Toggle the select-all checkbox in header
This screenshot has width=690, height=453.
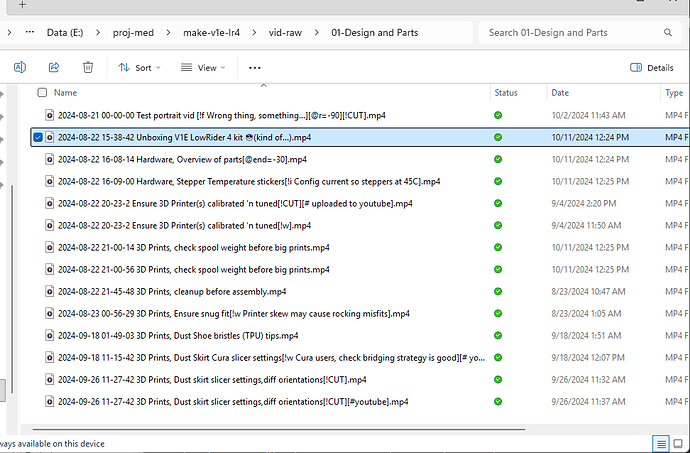[42, 92]
